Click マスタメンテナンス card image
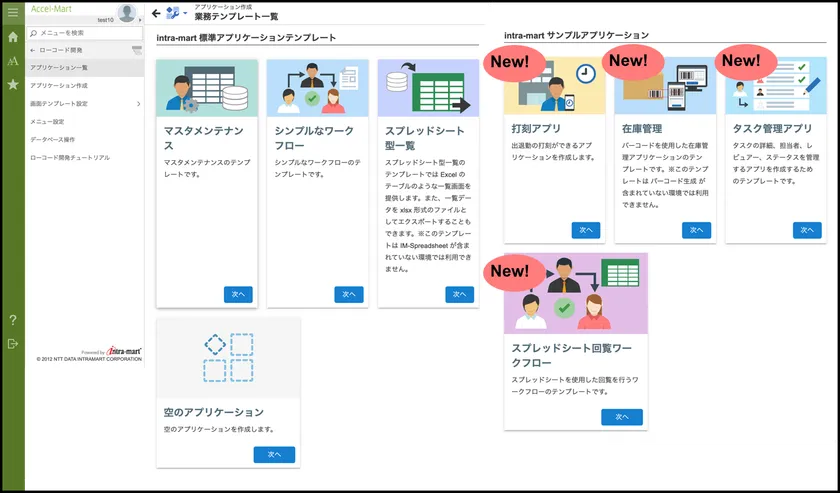The image size is (840, 493). coord(207,88)
